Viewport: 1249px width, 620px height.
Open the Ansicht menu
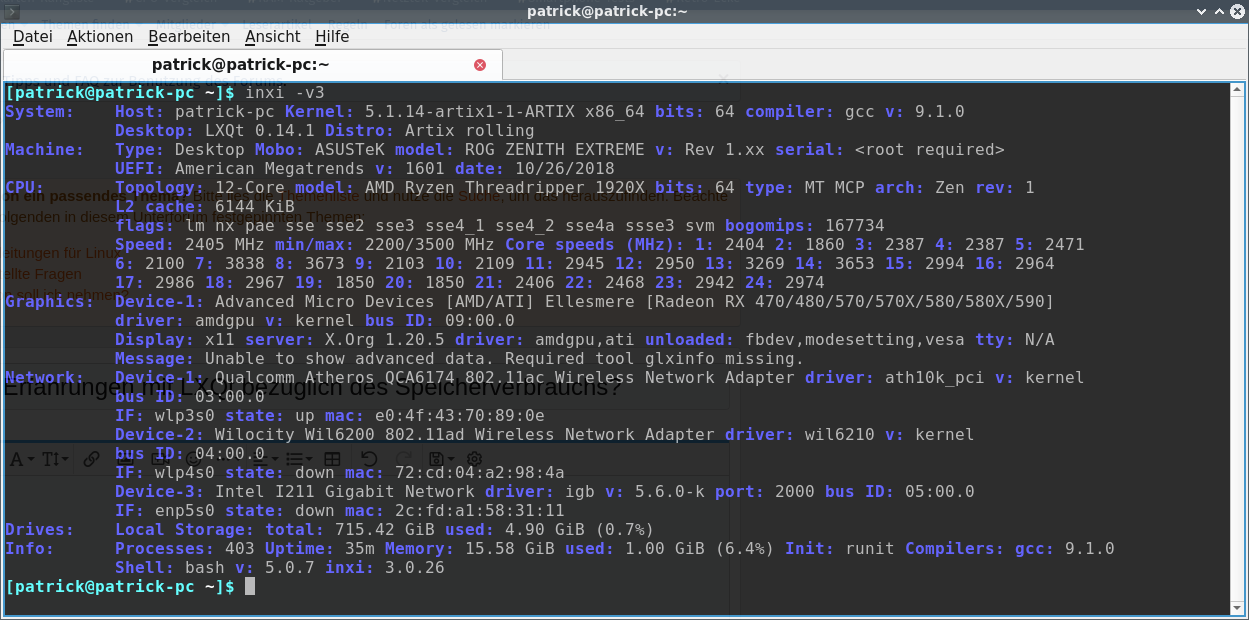tap(272, 36)
